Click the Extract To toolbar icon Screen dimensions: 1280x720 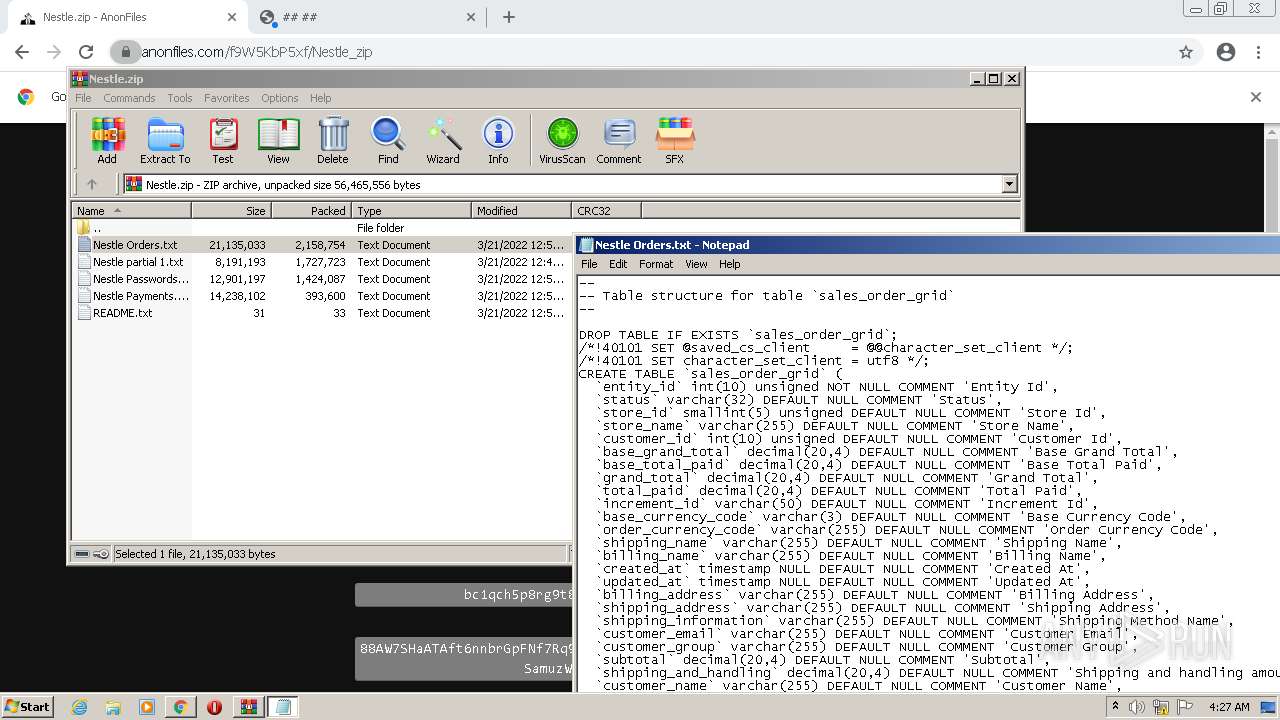165,141
